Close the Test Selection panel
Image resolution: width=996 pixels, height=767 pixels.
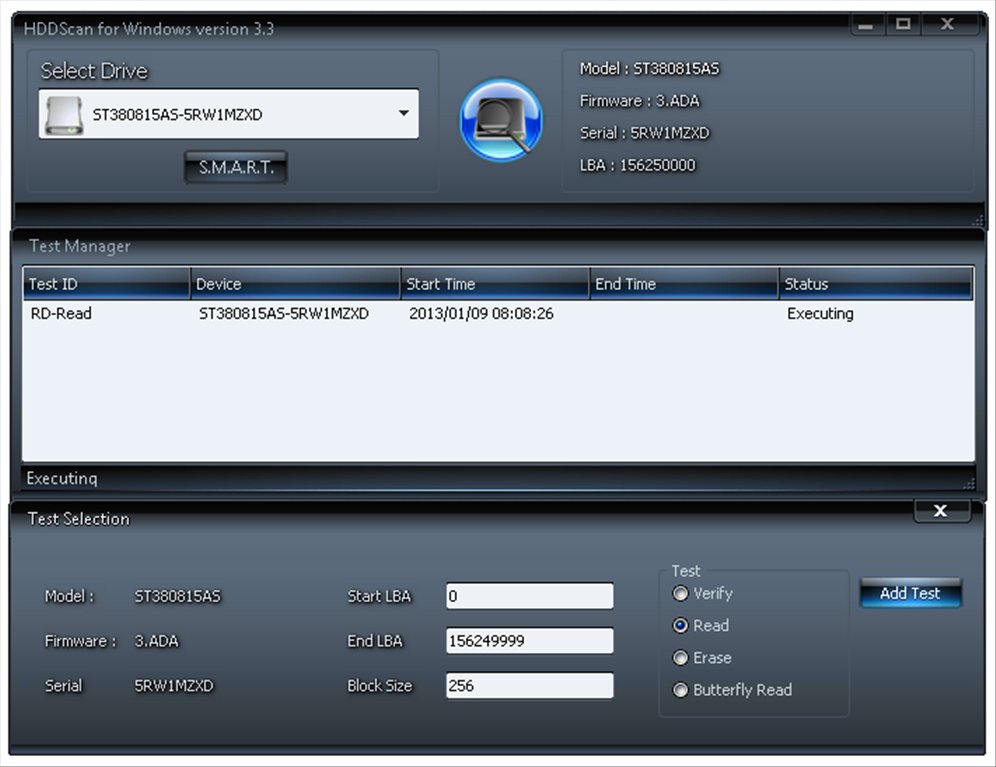(941, 511)
